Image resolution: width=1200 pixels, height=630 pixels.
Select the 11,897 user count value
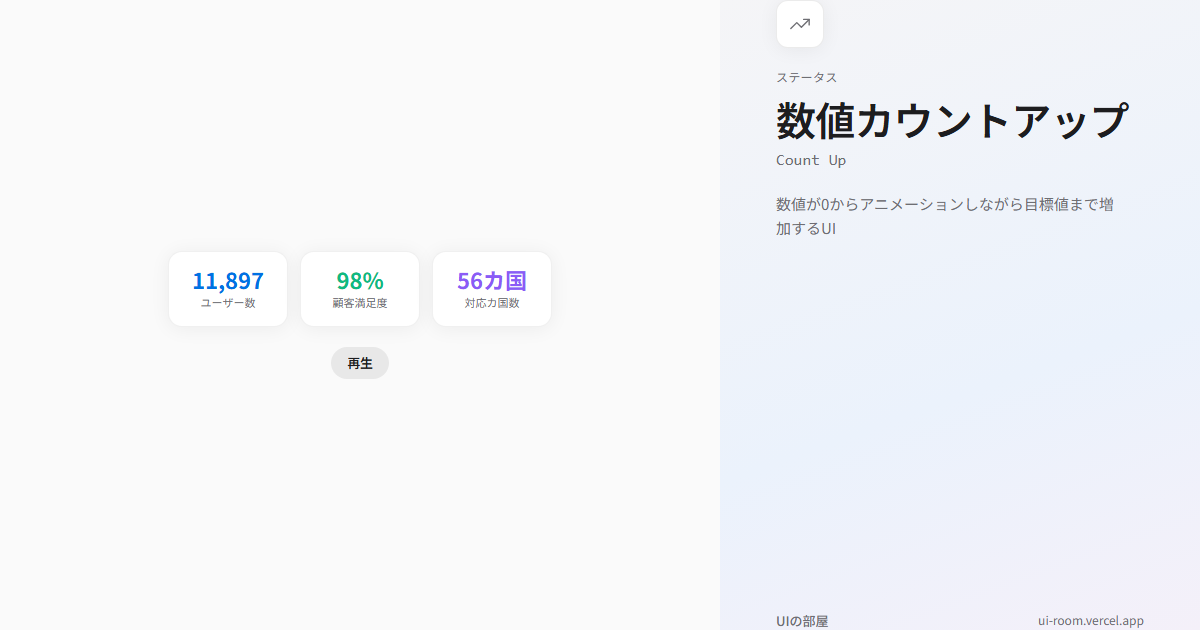coord(228,281)
